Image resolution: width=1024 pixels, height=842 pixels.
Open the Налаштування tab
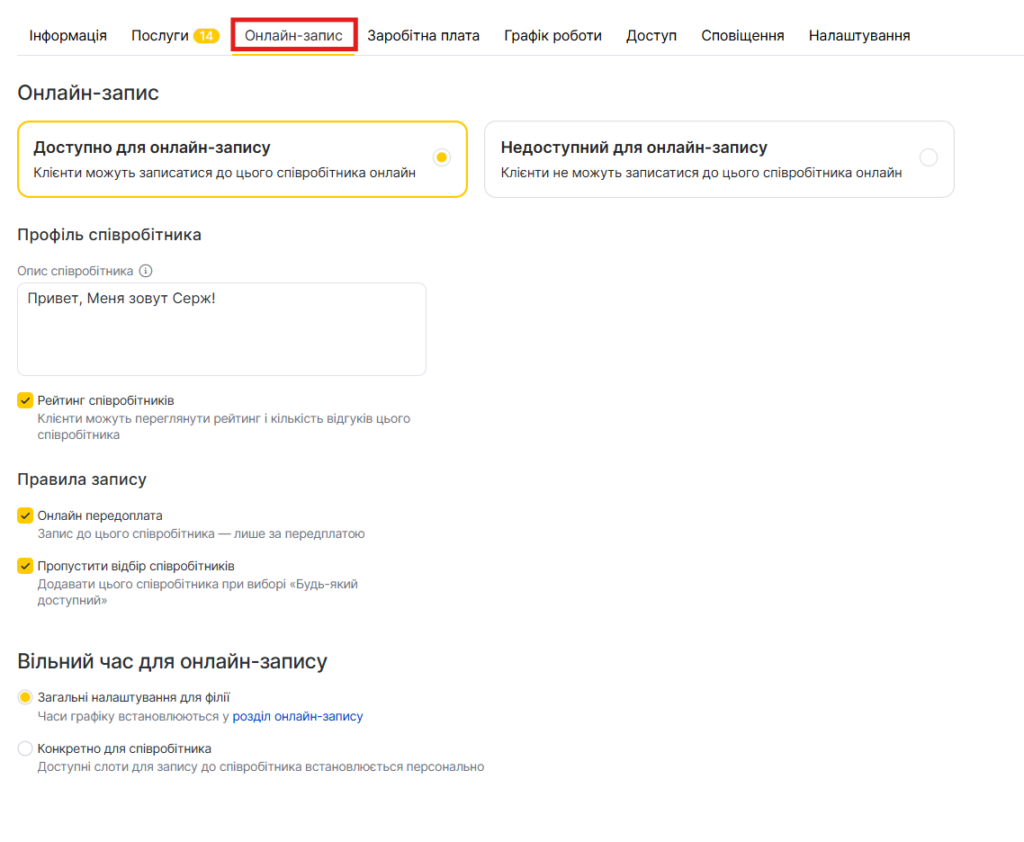pos(859,36)
